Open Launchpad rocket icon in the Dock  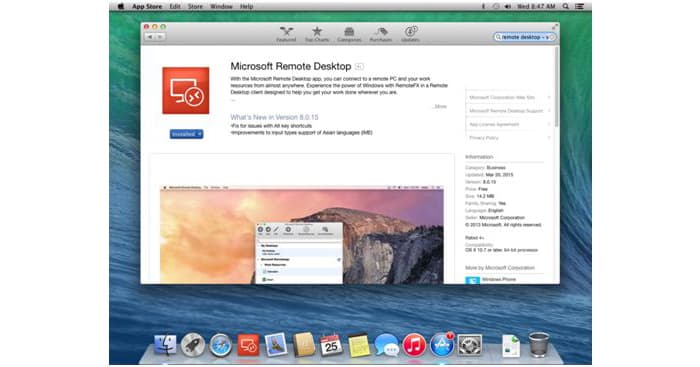[x=193, y=346]
